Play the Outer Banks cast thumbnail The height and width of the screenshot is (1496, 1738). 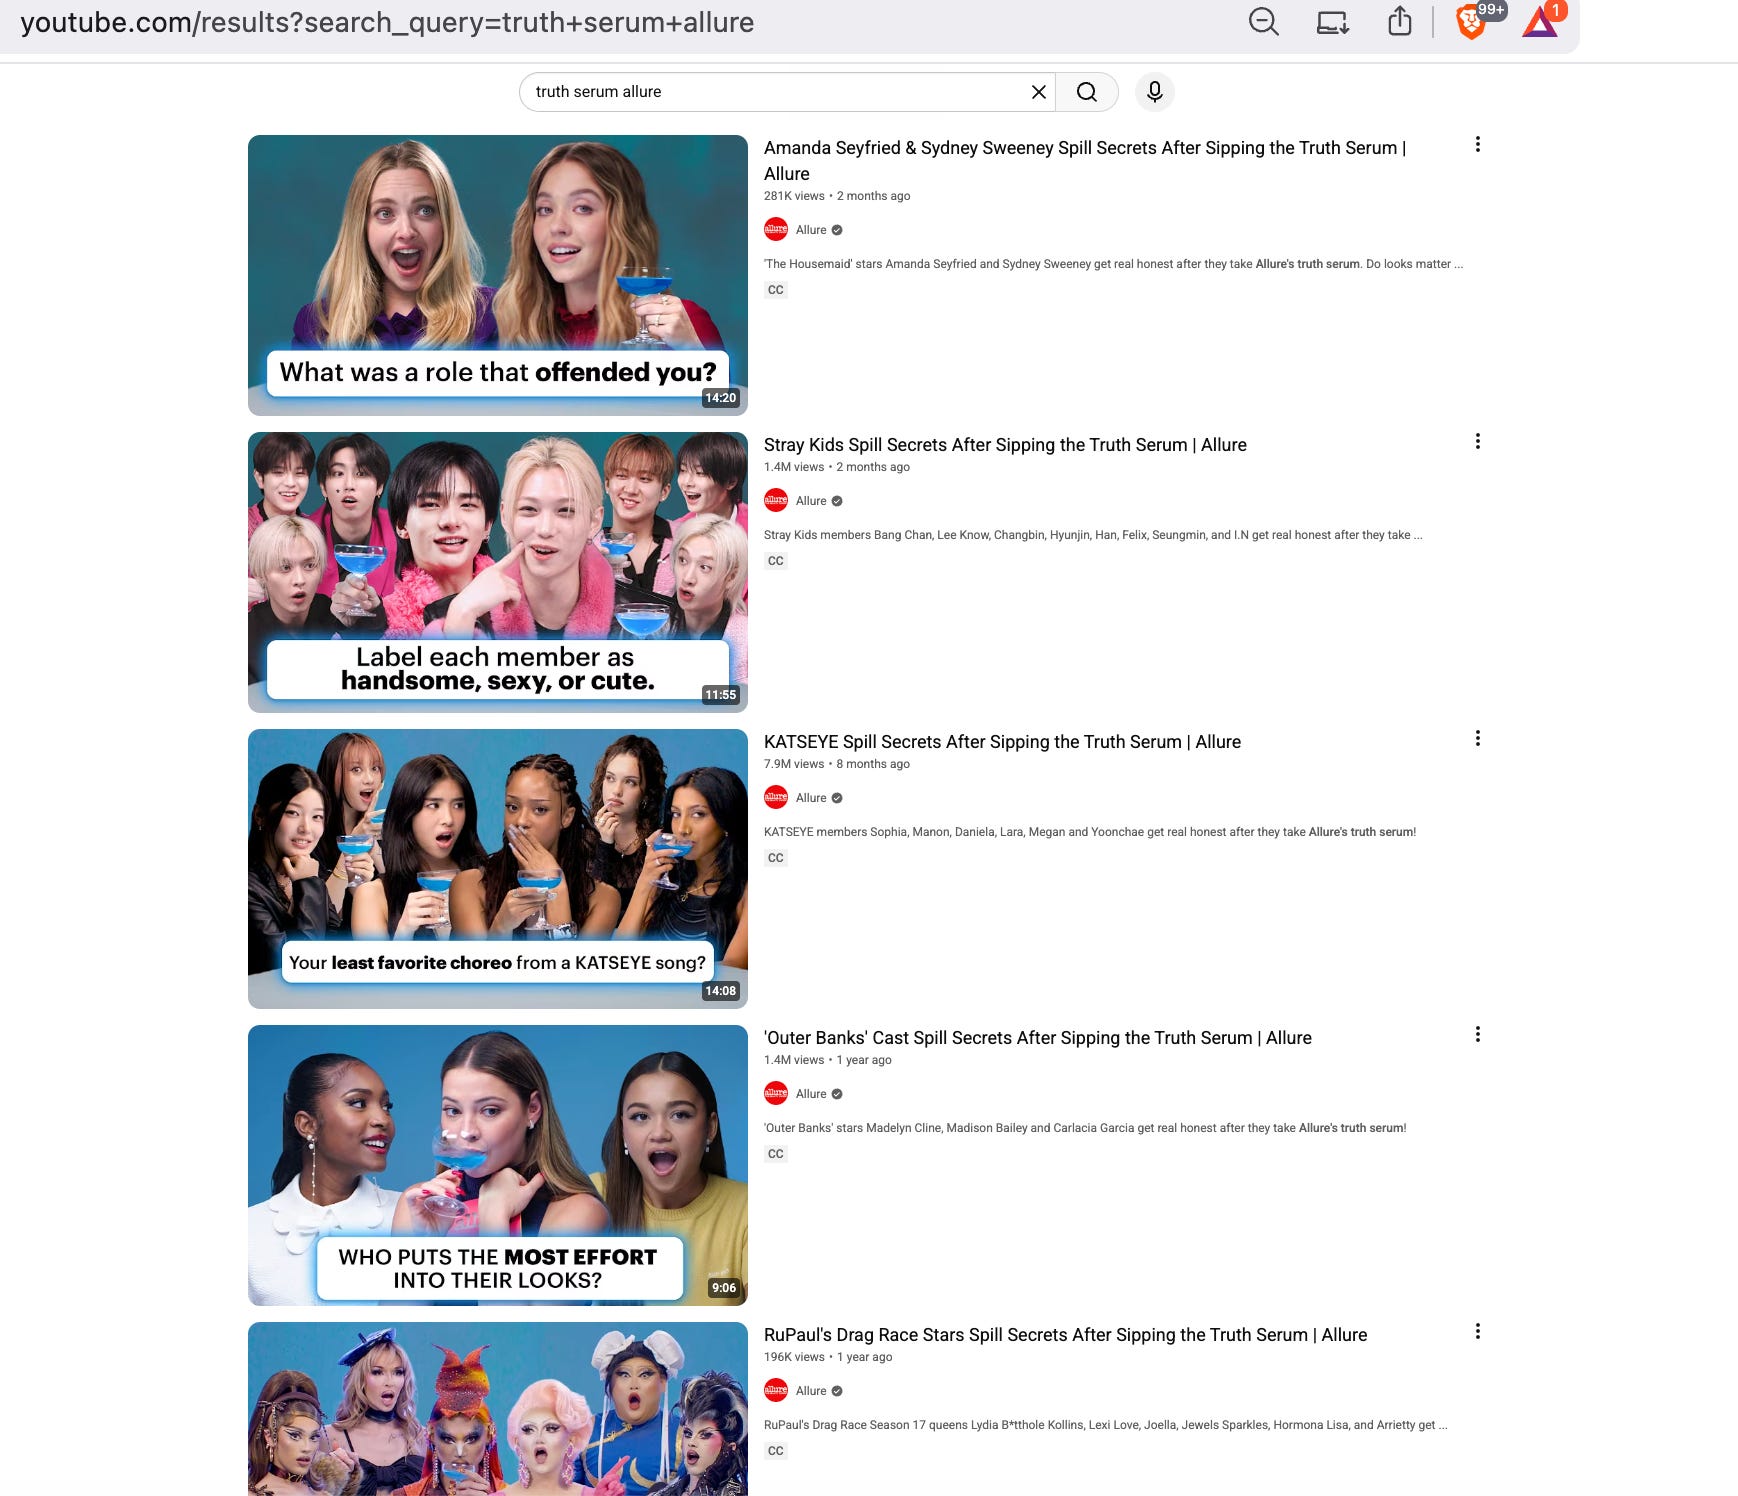coord(498,1165)
